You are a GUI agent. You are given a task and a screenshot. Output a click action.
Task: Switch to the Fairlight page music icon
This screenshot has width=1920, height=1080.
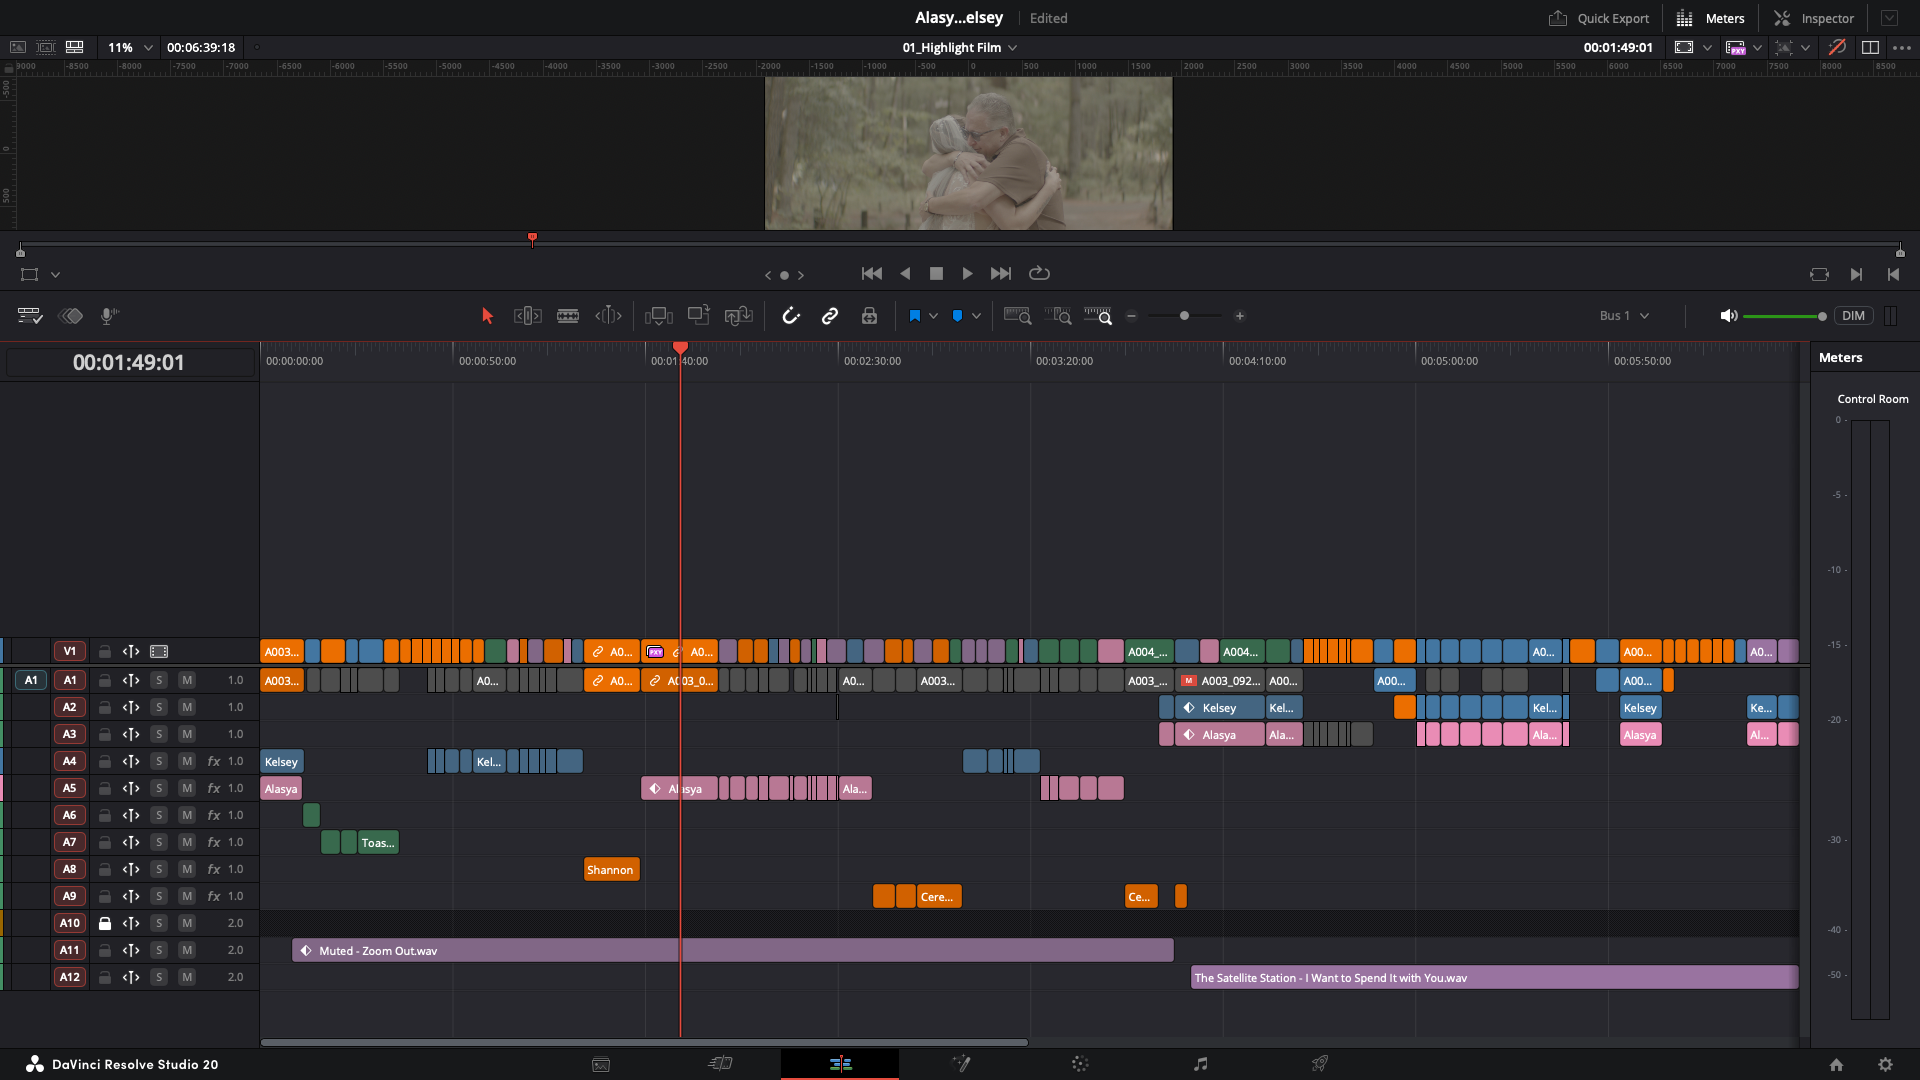click(1200, 1064)
